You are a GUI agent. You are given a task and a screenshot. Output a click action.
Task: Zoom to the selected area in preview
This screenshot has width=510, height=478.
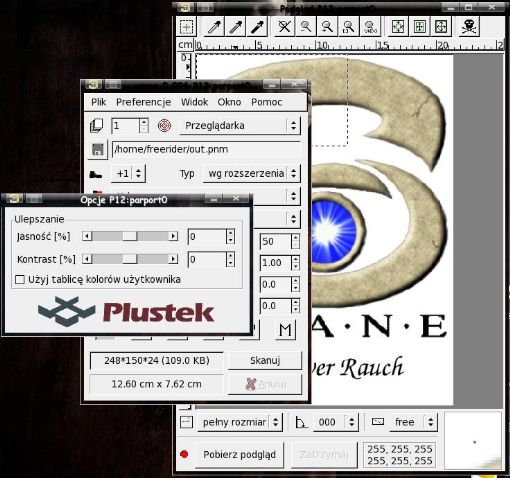(348, 27)
